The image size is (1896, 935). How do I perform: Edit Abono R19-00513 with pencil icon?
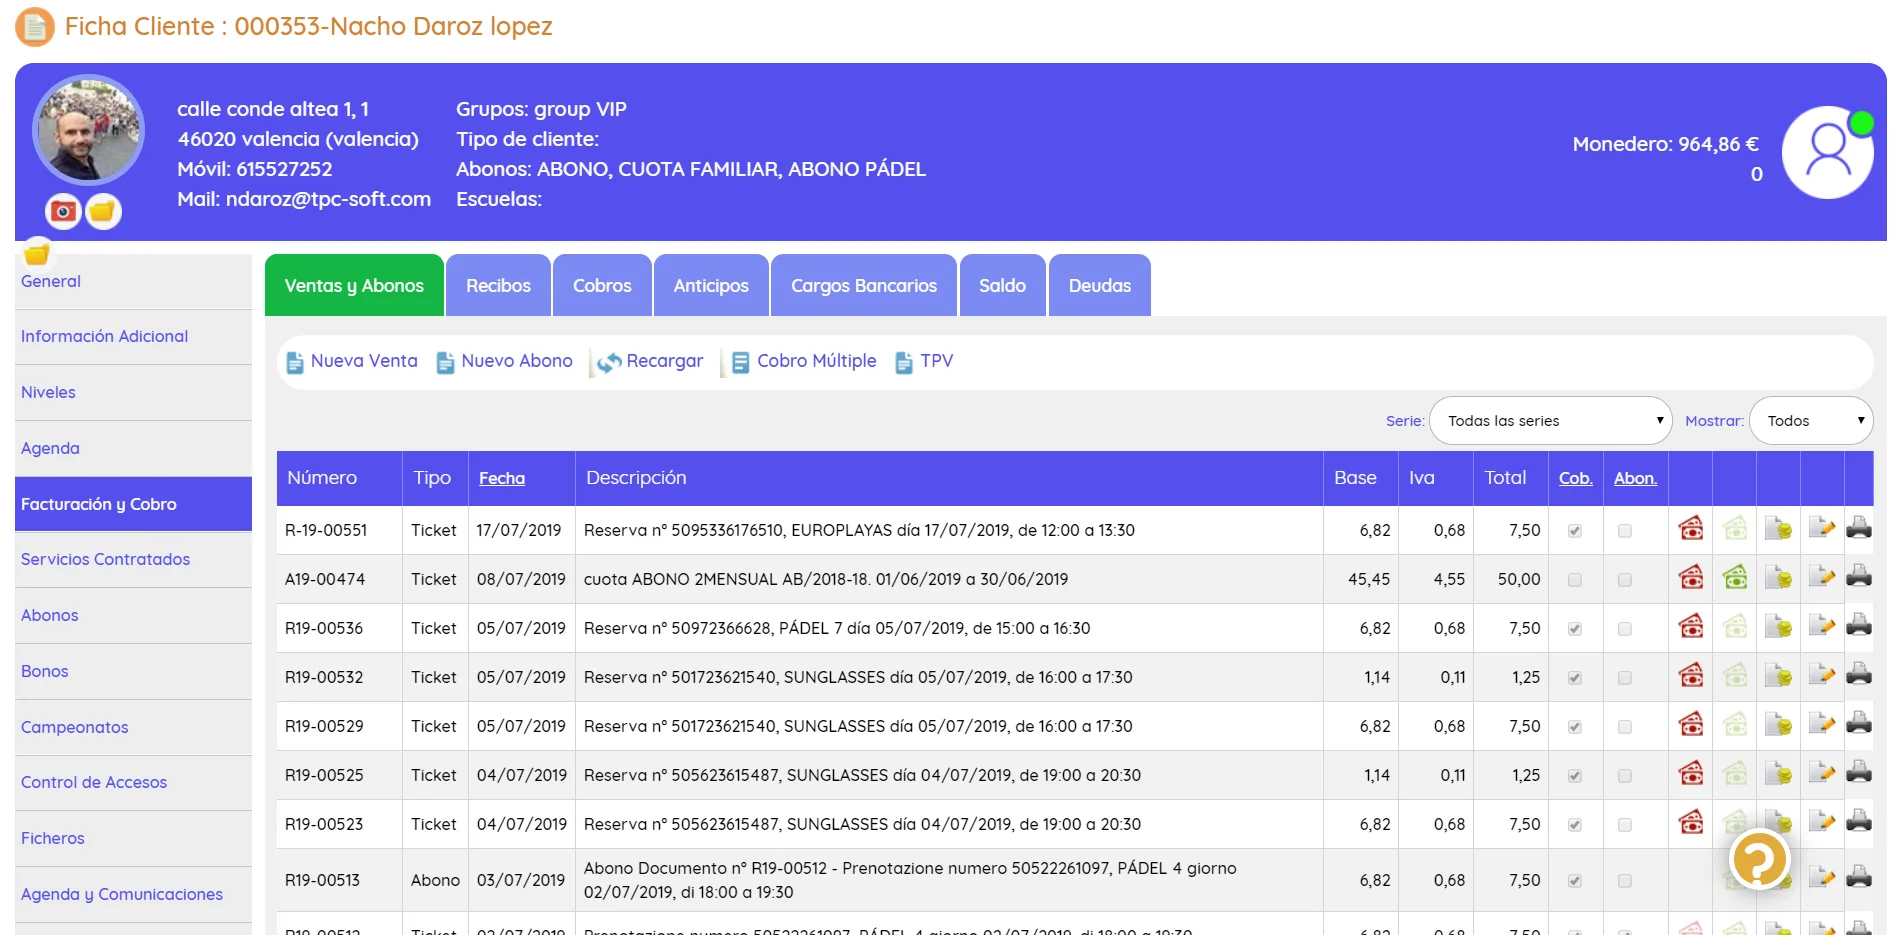coord(1822,877)
